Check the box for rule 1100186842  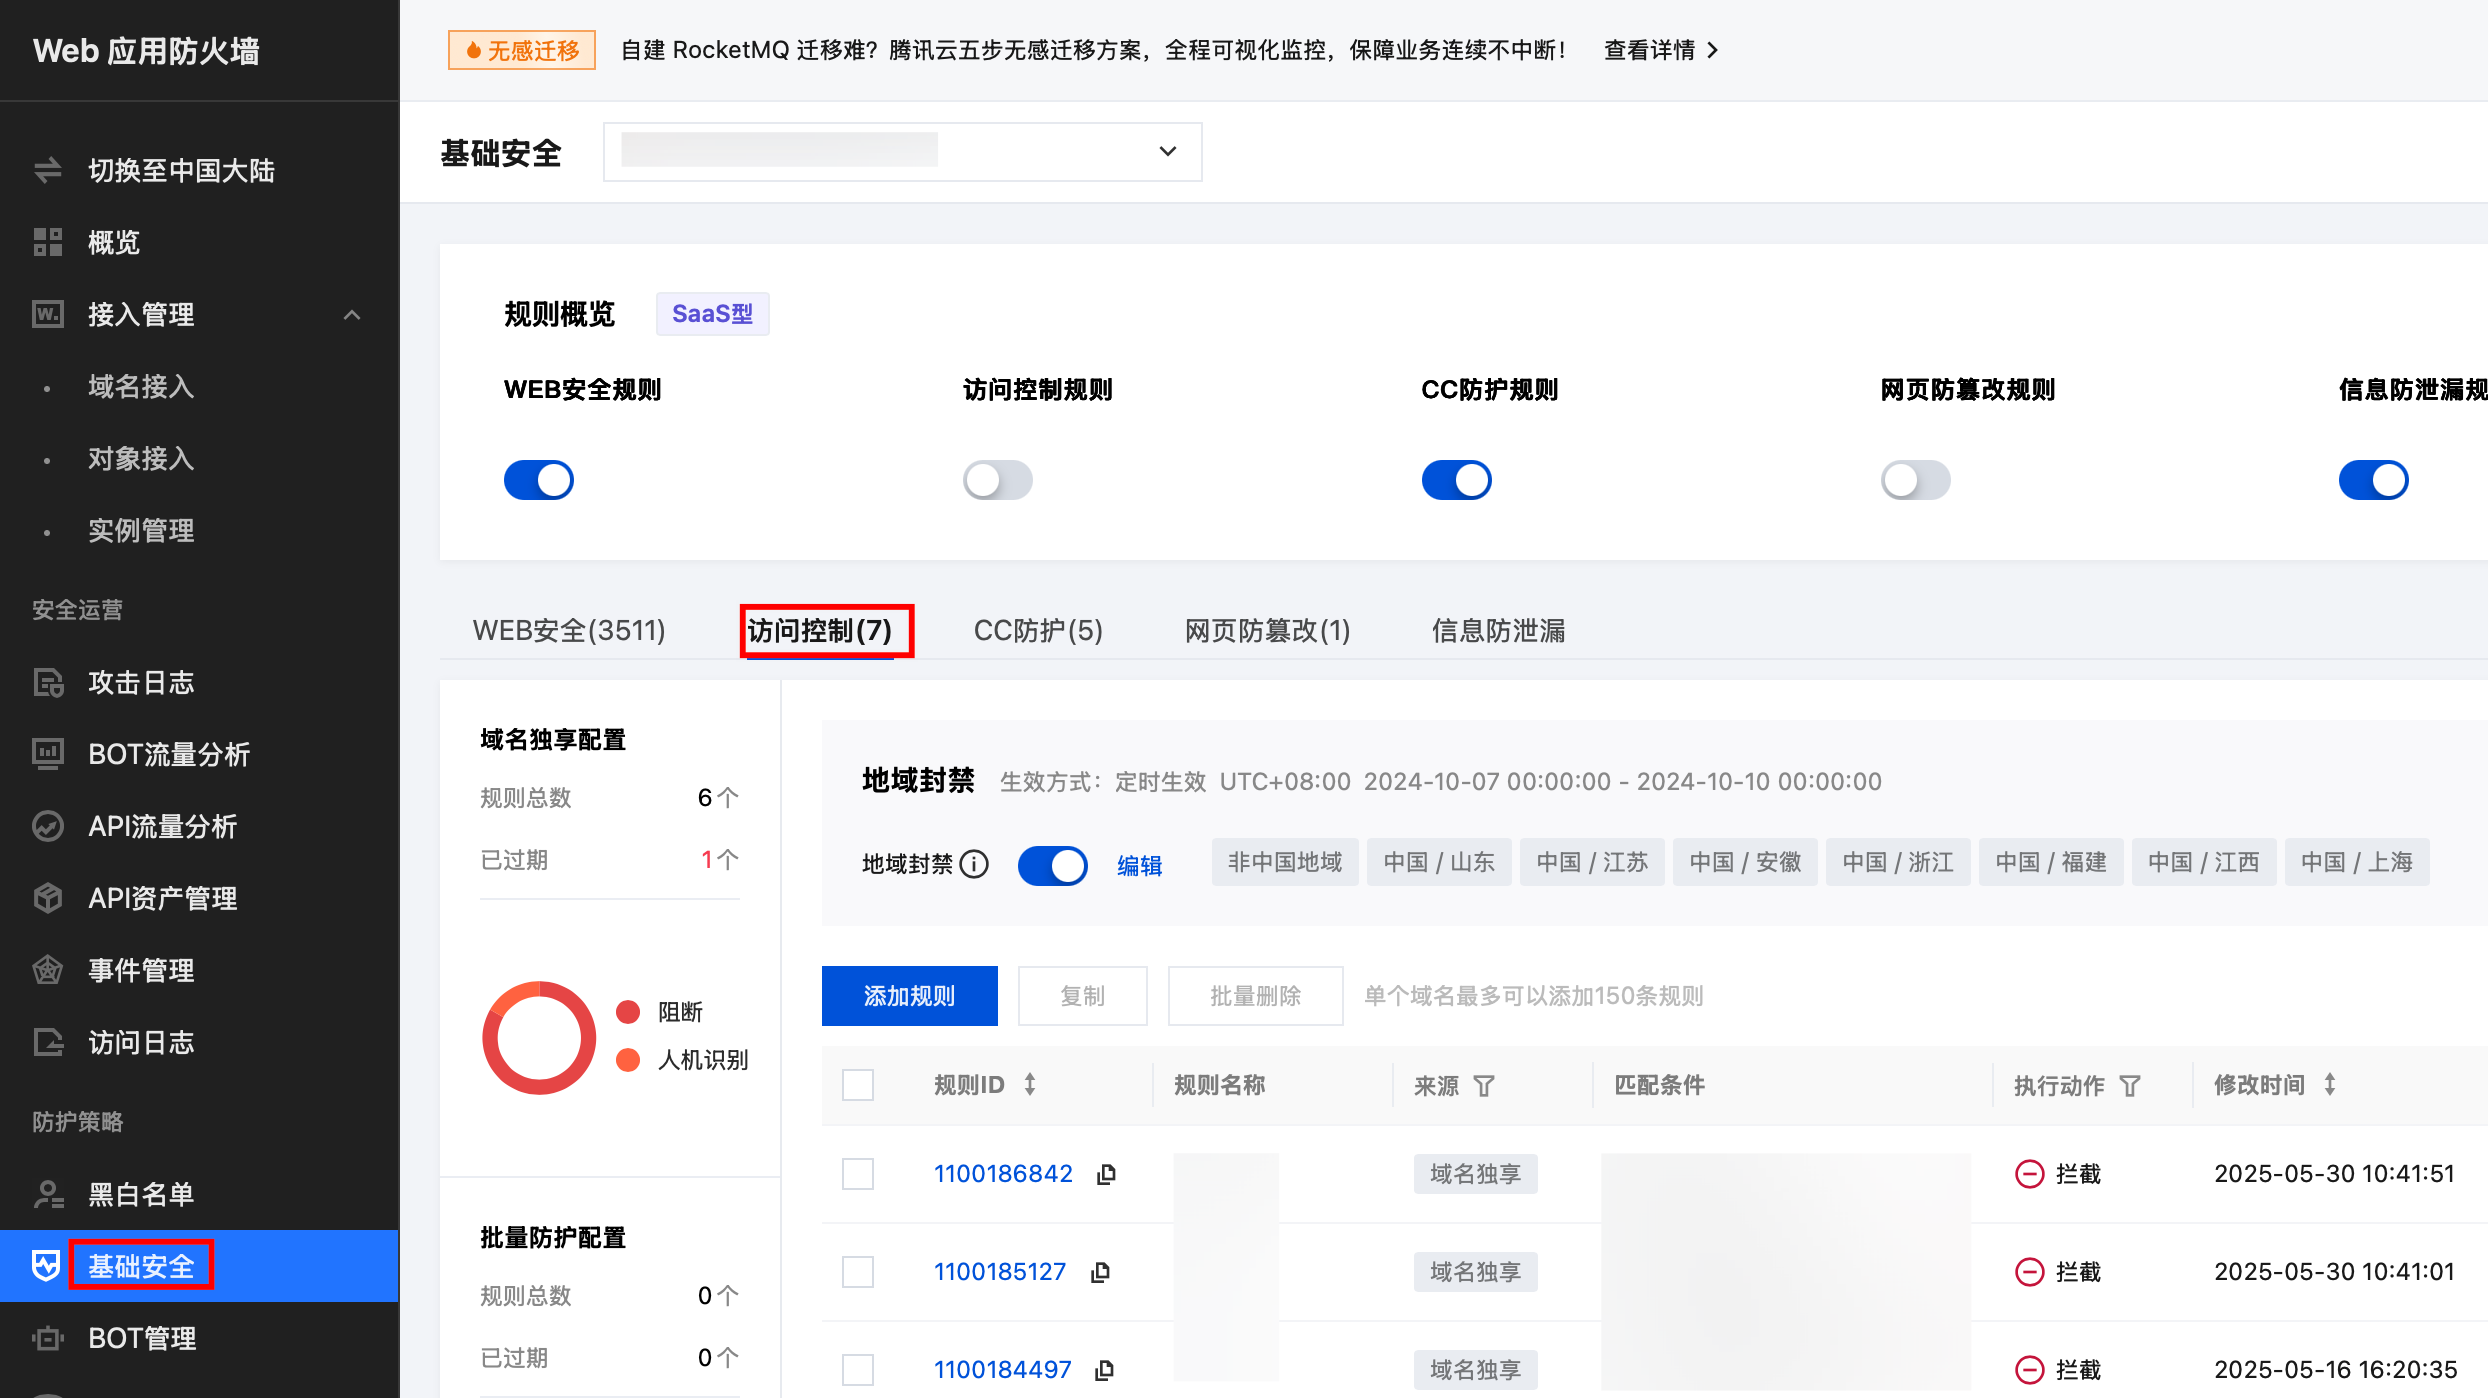[x=858, y=1174]
